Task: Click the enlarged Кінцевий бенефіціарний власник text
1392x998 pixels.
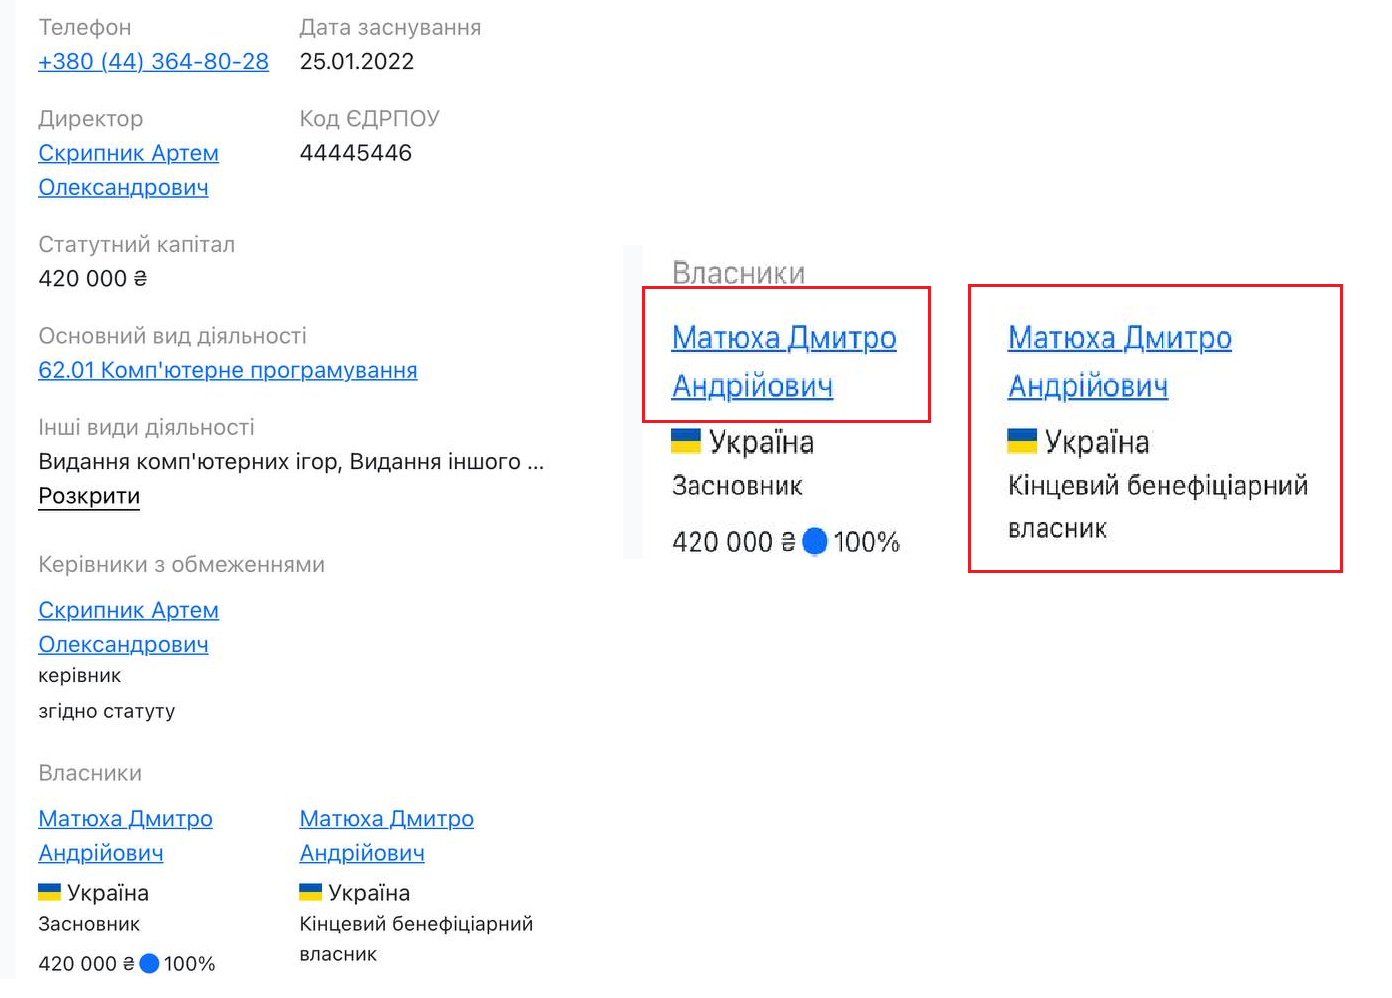Action: pos(1158,507)
